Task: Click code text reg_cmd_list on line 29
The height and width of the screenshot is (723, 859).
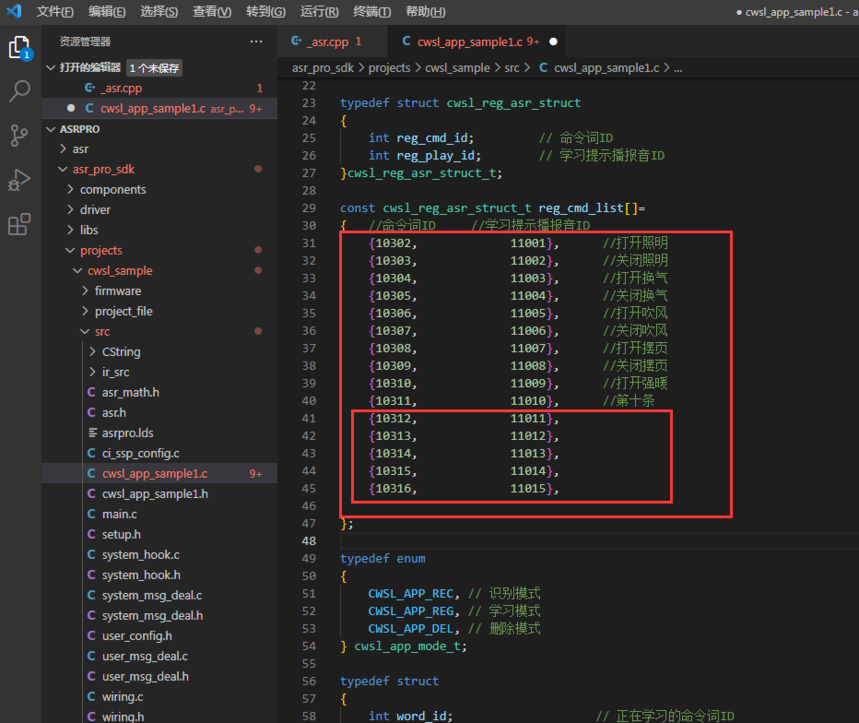Action: pos(581,208)
